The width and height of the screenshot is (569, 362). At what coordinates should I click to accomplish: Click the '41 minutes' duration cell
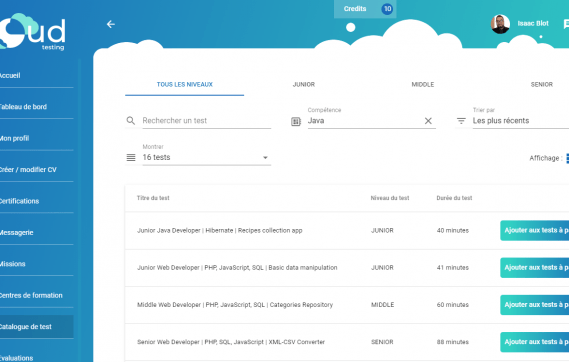pyautogui.click(x=453, y=268)
